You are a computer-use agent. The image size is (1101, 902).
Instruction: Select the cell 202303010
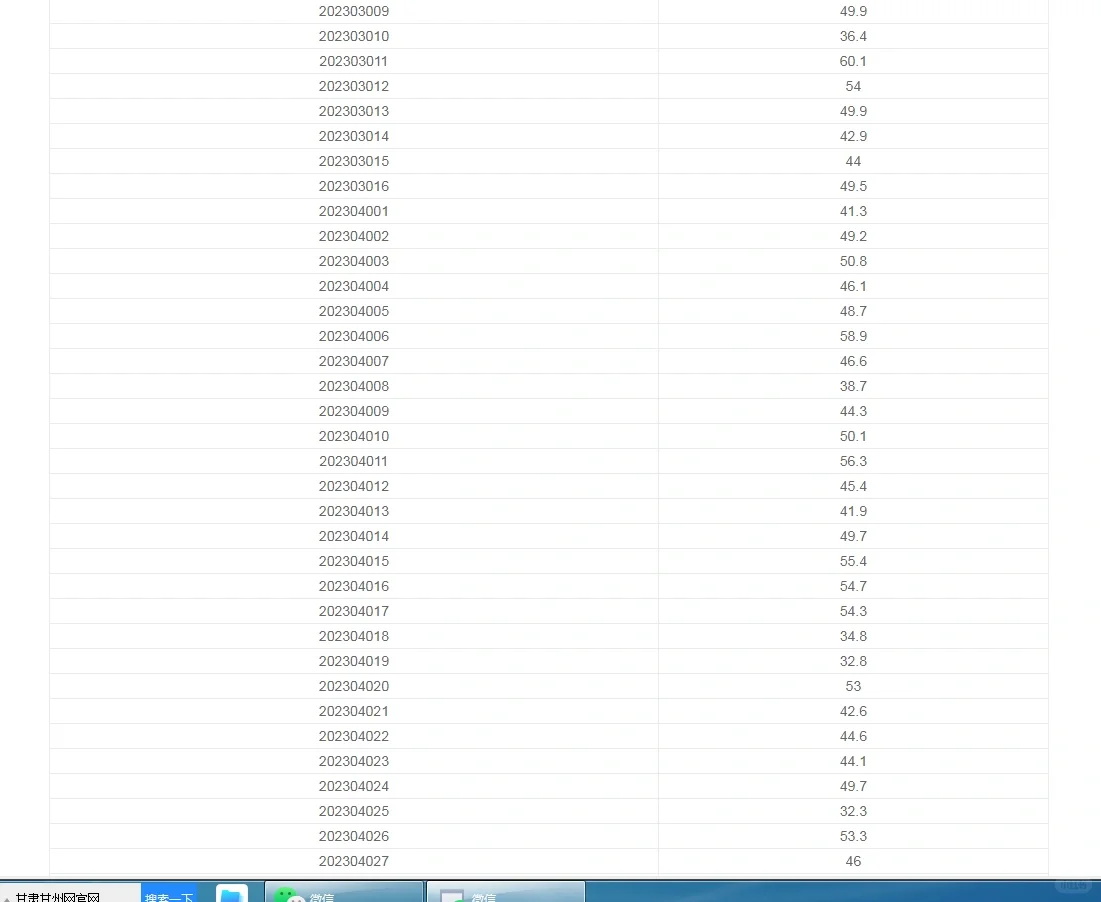(x=354, y=37)
